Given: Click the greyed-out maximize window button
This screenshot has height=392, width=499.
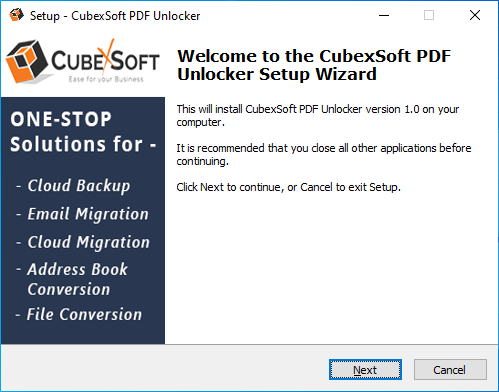Looking at the screenshot, I should 429,15.
